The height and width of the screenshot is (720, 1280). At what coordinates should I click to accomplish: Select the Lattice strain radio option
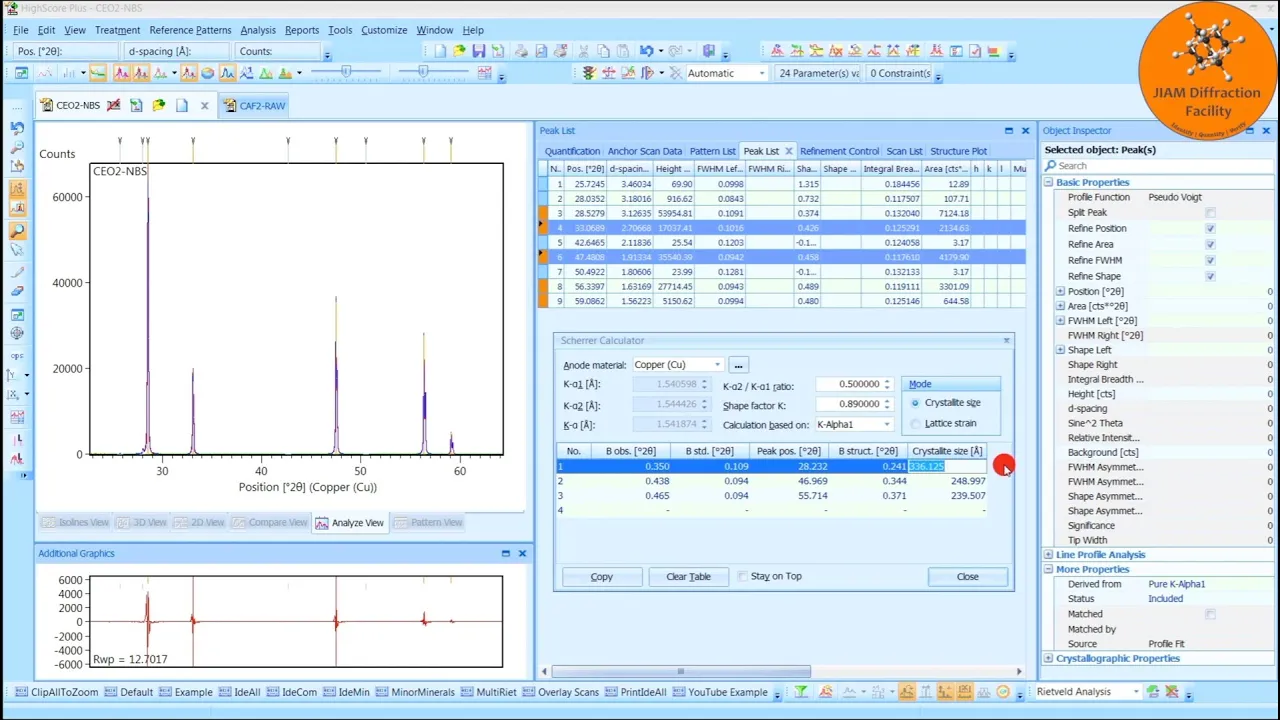[915, 424]
